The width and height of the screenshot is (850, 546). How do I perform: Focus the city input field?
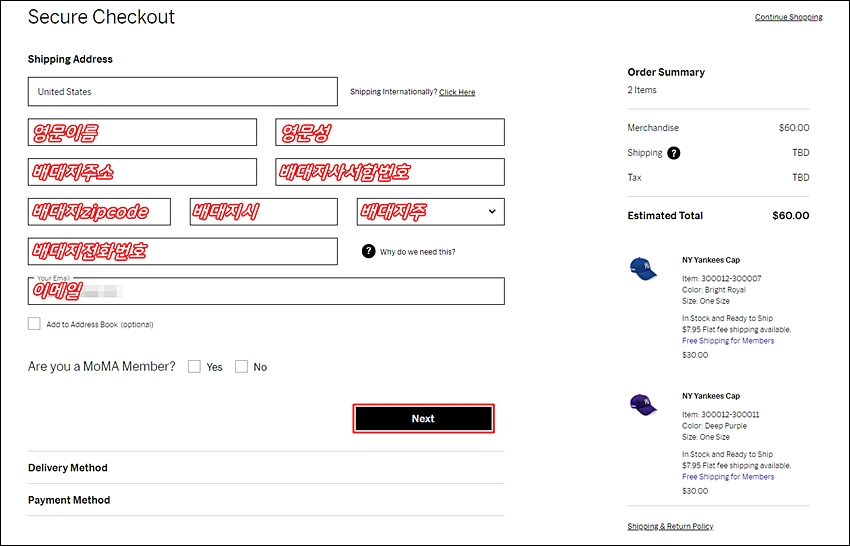[x=263, y=211]
